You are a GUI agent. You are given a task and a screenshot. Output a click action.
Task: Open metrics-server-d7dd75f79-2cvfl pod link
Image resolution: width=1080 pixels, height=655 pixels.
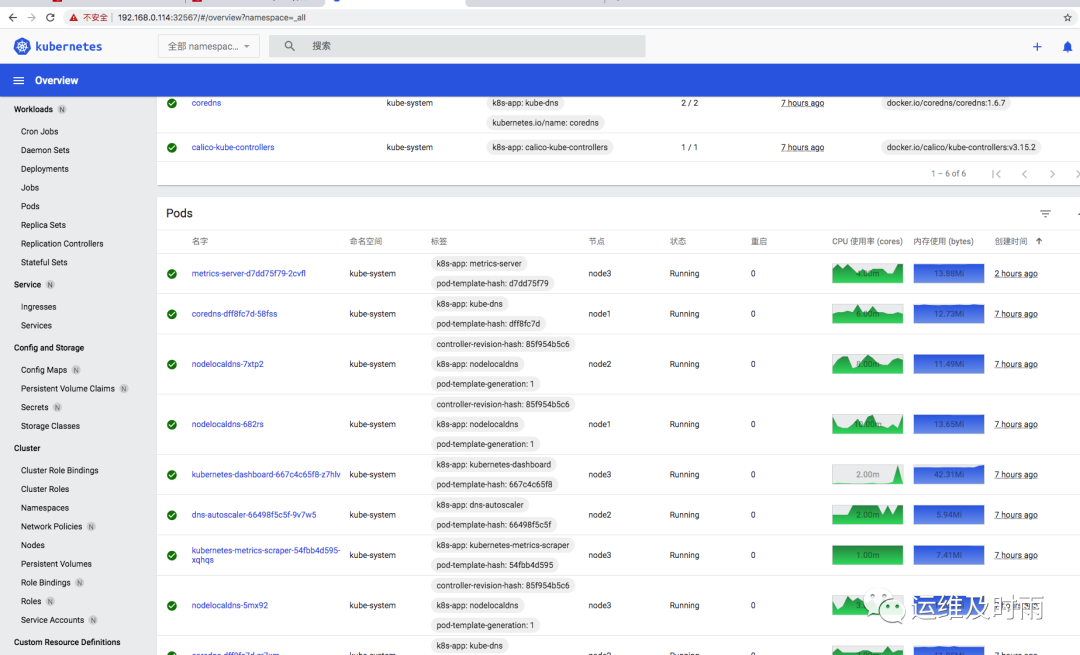(249, 273)
